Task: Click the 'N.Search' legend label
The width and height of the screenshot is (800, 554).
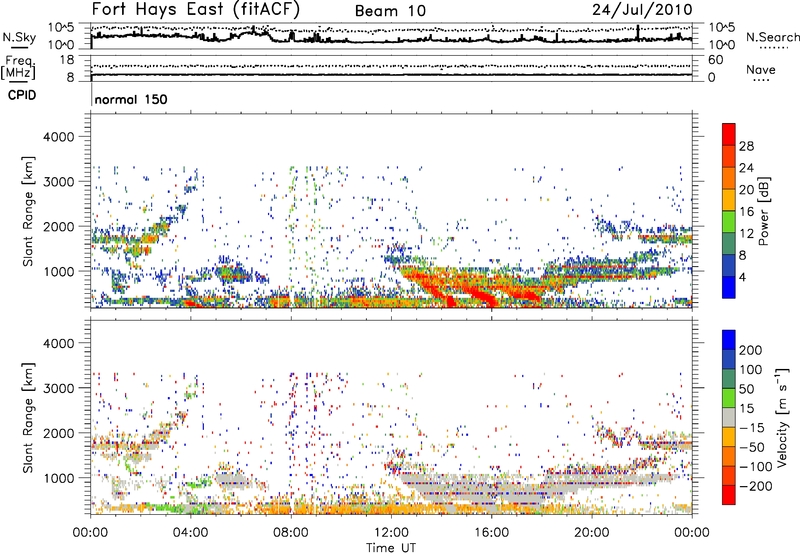Action: tap(772, 37)
